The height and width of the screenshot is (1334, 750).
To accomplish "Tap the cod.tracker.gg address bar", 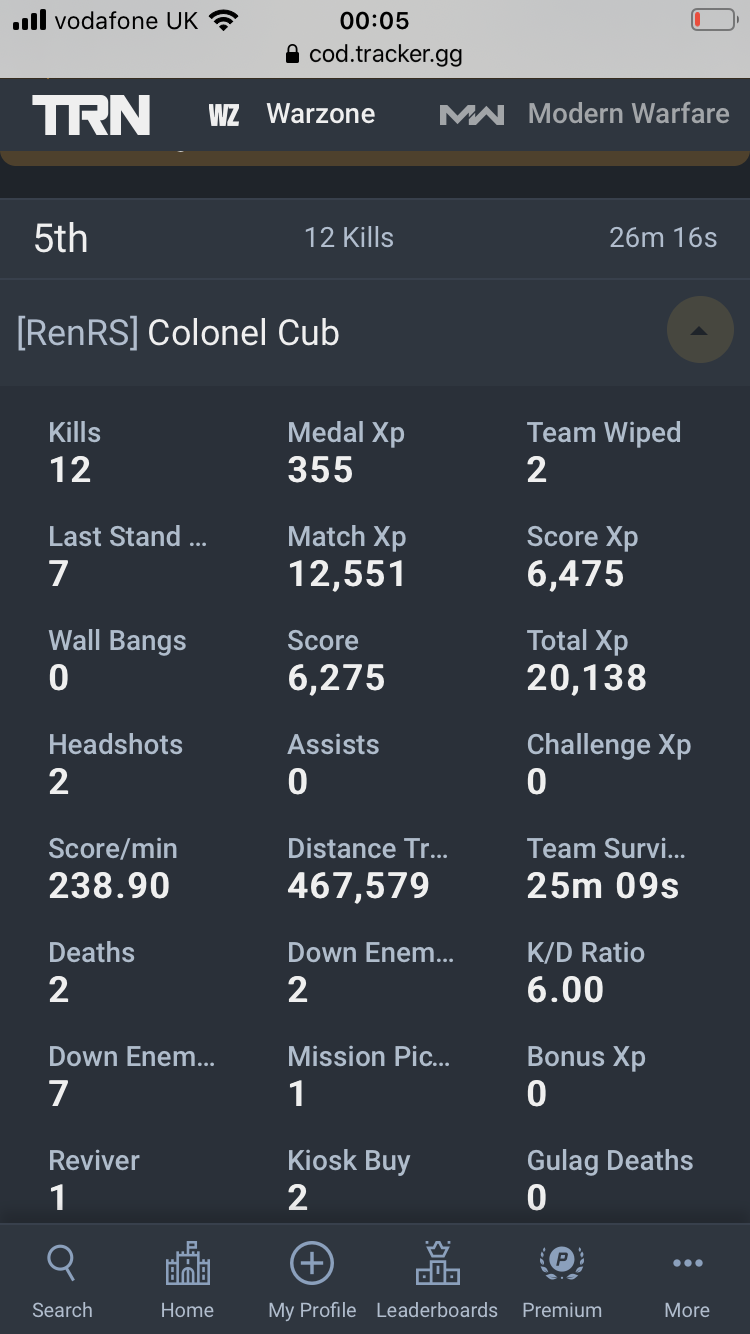I will (374, 54).
